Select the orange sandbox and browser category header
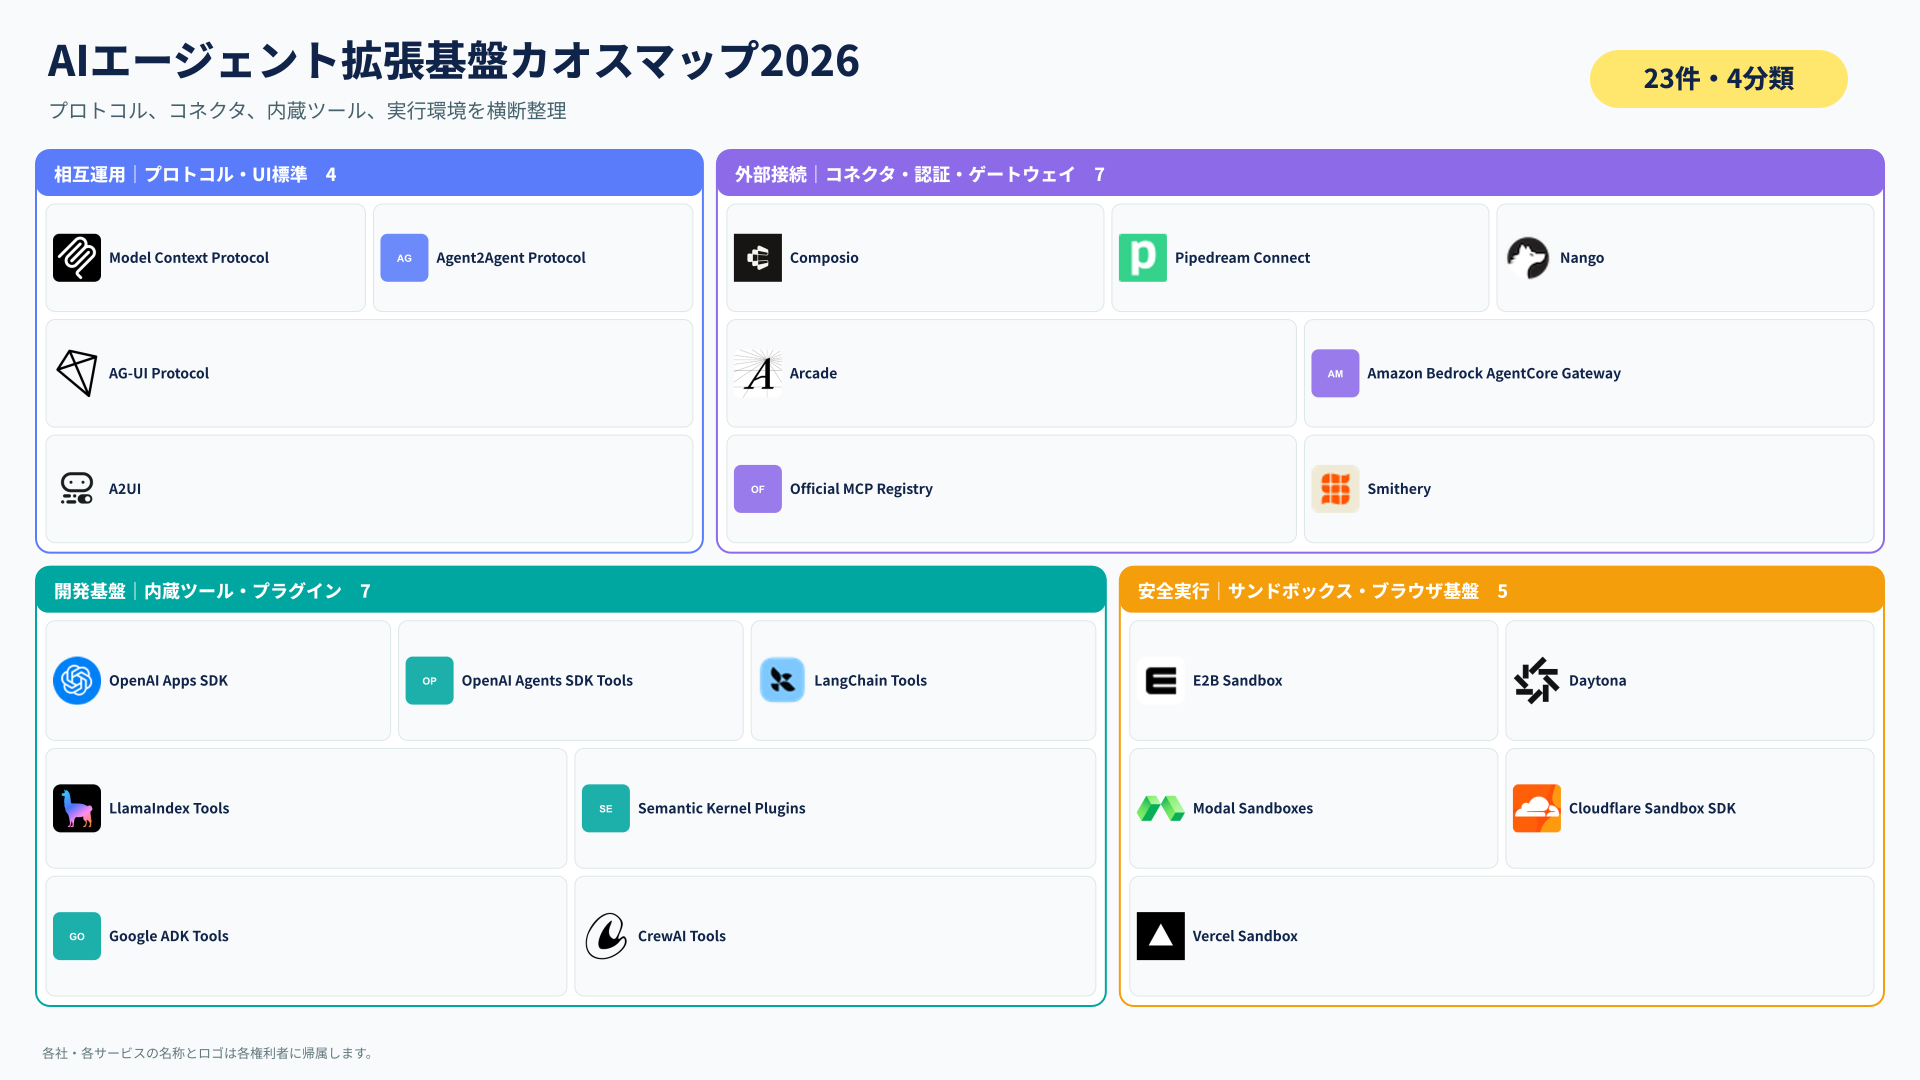The height and width of the screenshot is (1080, 1920). [x=1501, y=591]
